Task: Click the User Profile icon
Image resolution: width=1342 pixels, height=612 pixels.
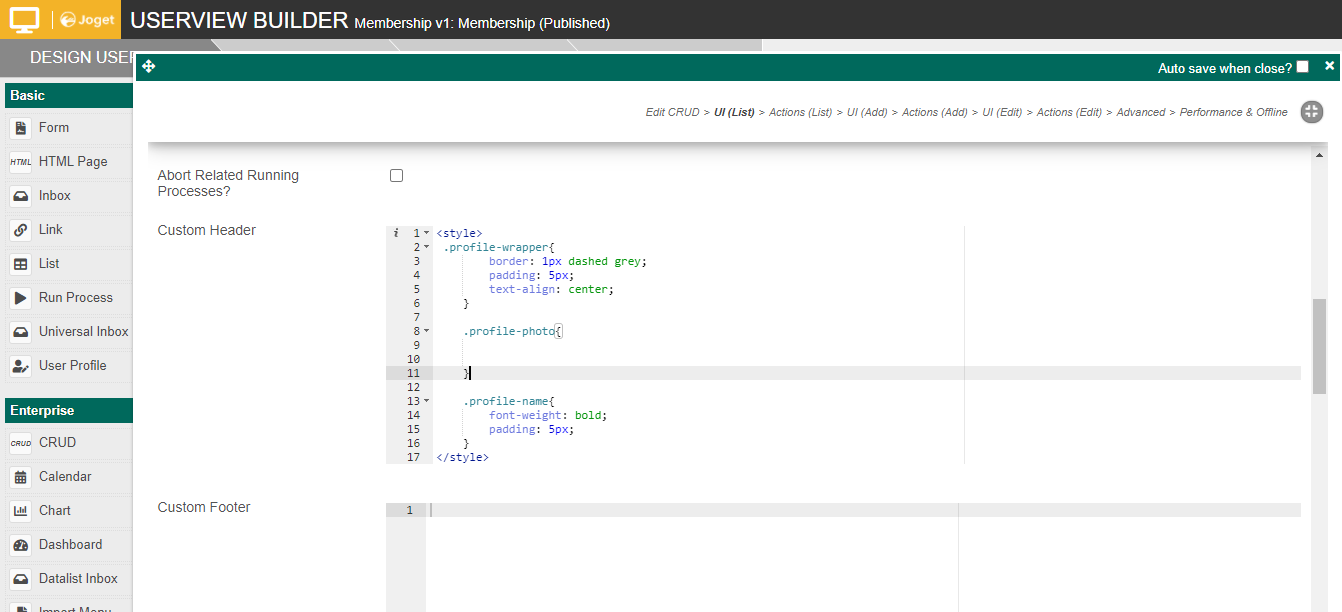Action: (21, 366)
